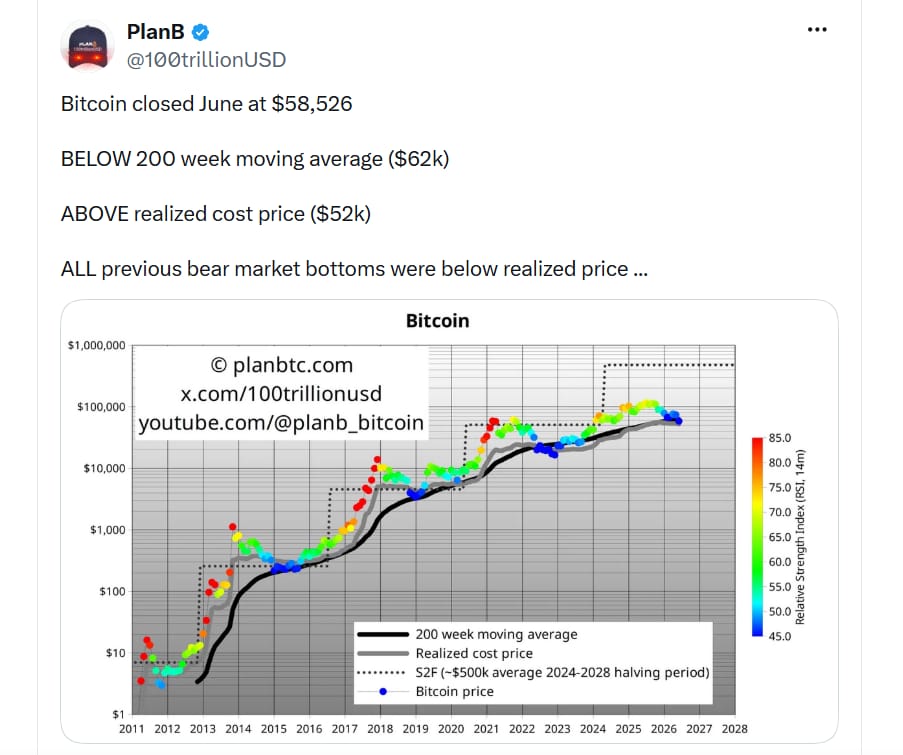
Task: Click the 85.0 value on the RSI scale
Action: pos(780,438)
